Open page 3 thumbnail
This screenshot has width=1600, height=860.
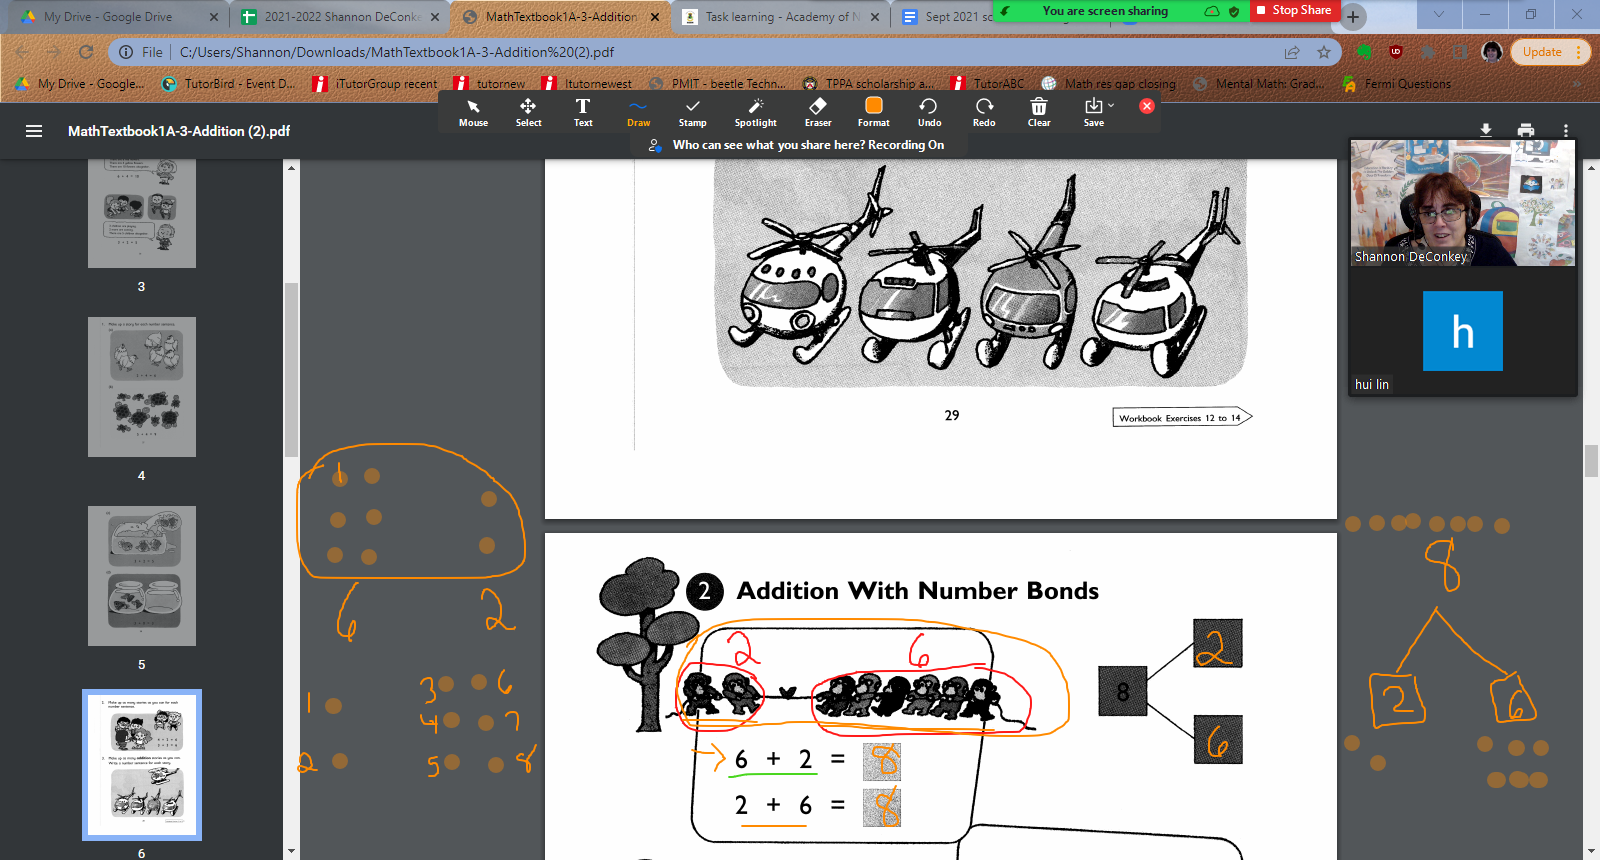(x=141, y=213)
